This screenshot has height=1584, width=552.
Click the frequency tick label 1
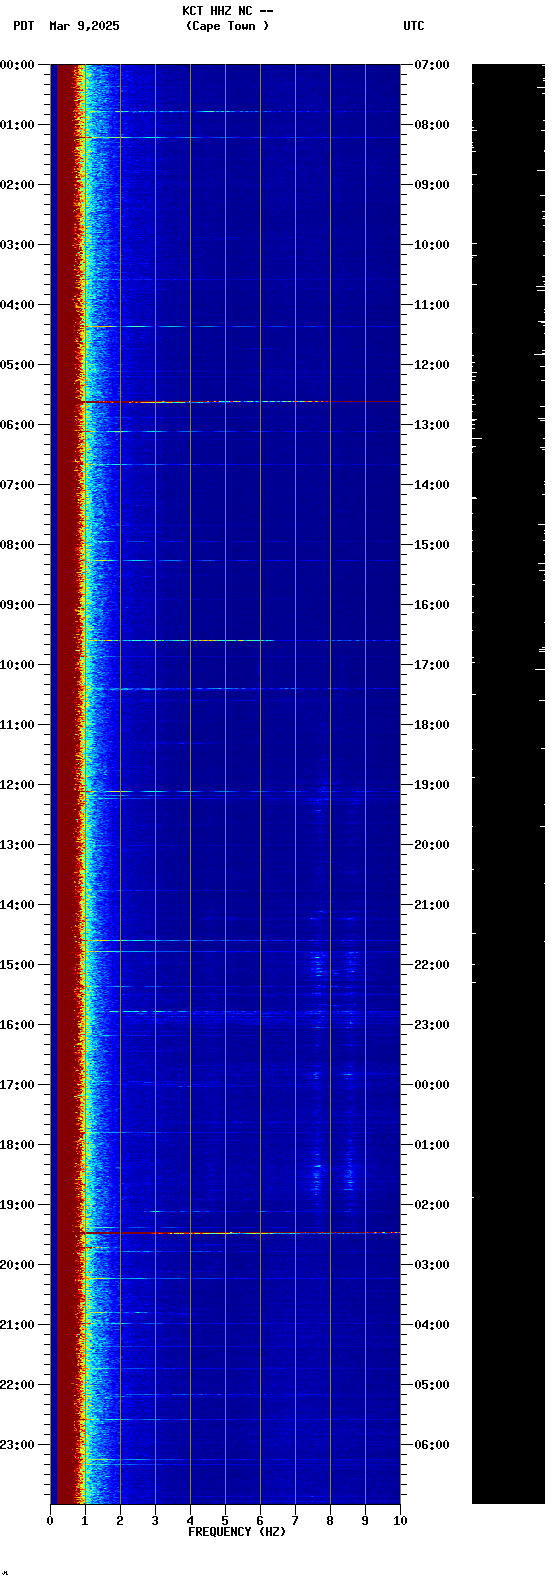click(x=85, y=1521)
